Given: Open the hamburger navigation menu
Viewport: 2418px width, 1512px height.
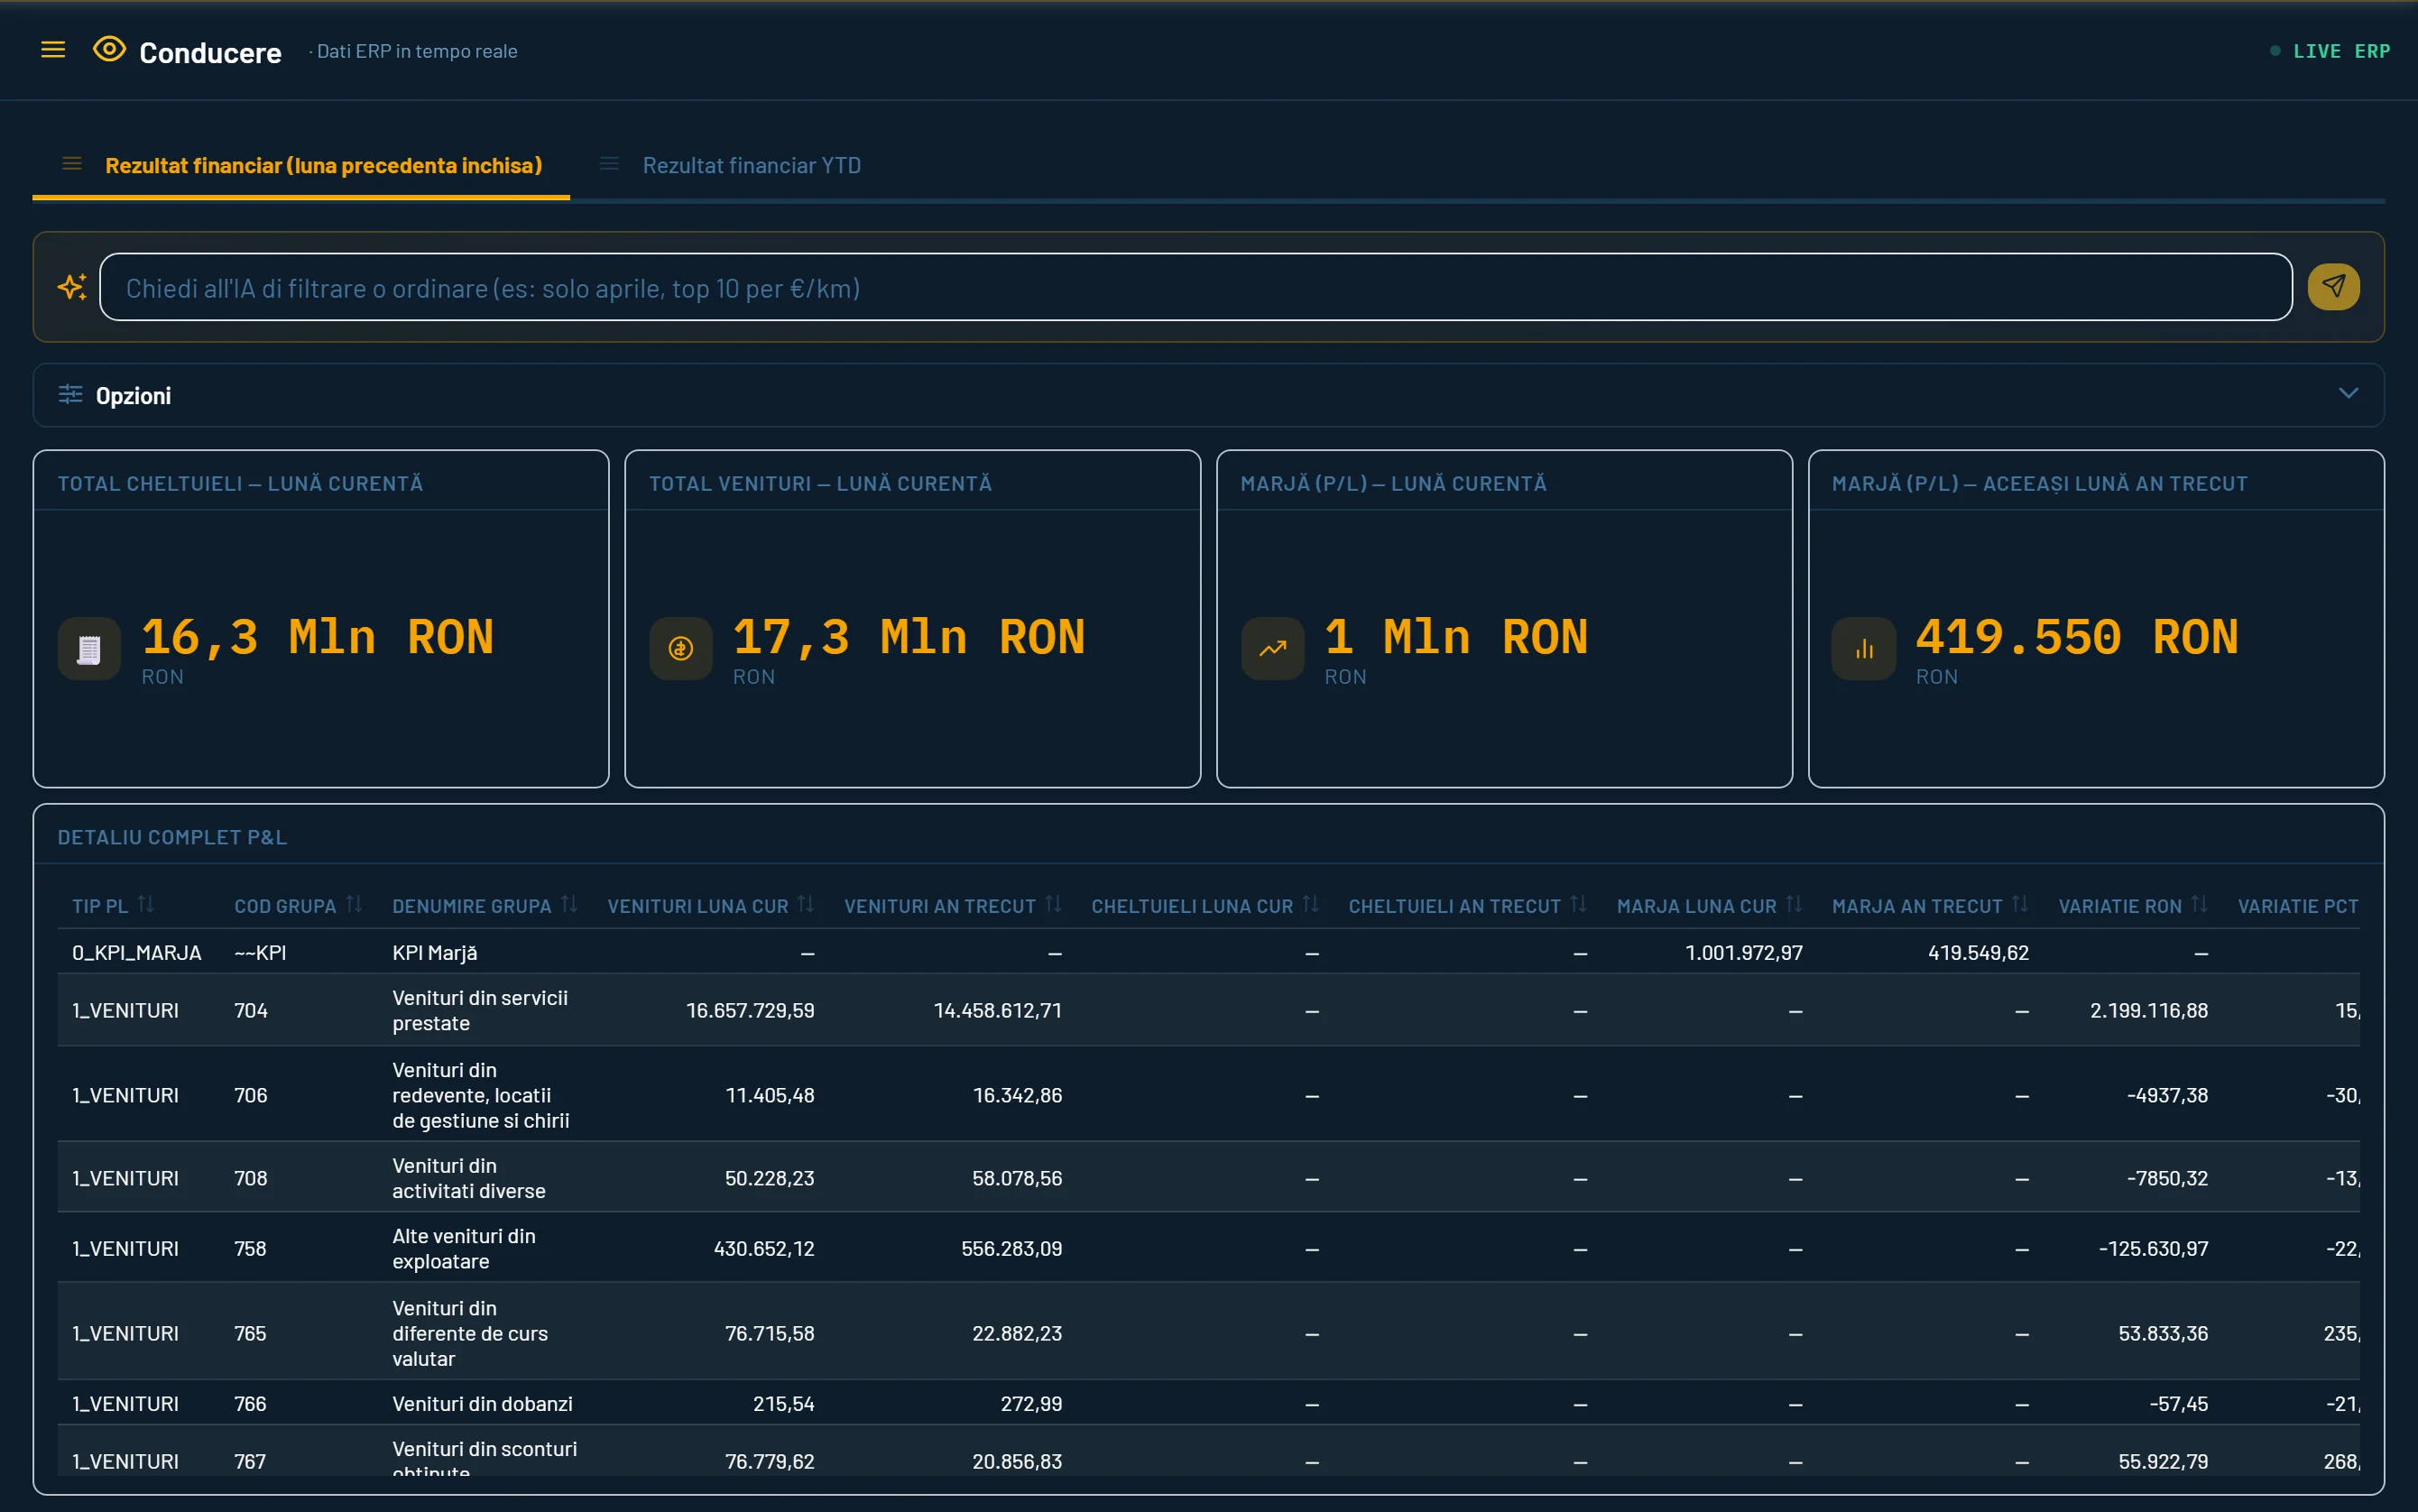Looking at the screenshot, I should click(x=53, y=50).
